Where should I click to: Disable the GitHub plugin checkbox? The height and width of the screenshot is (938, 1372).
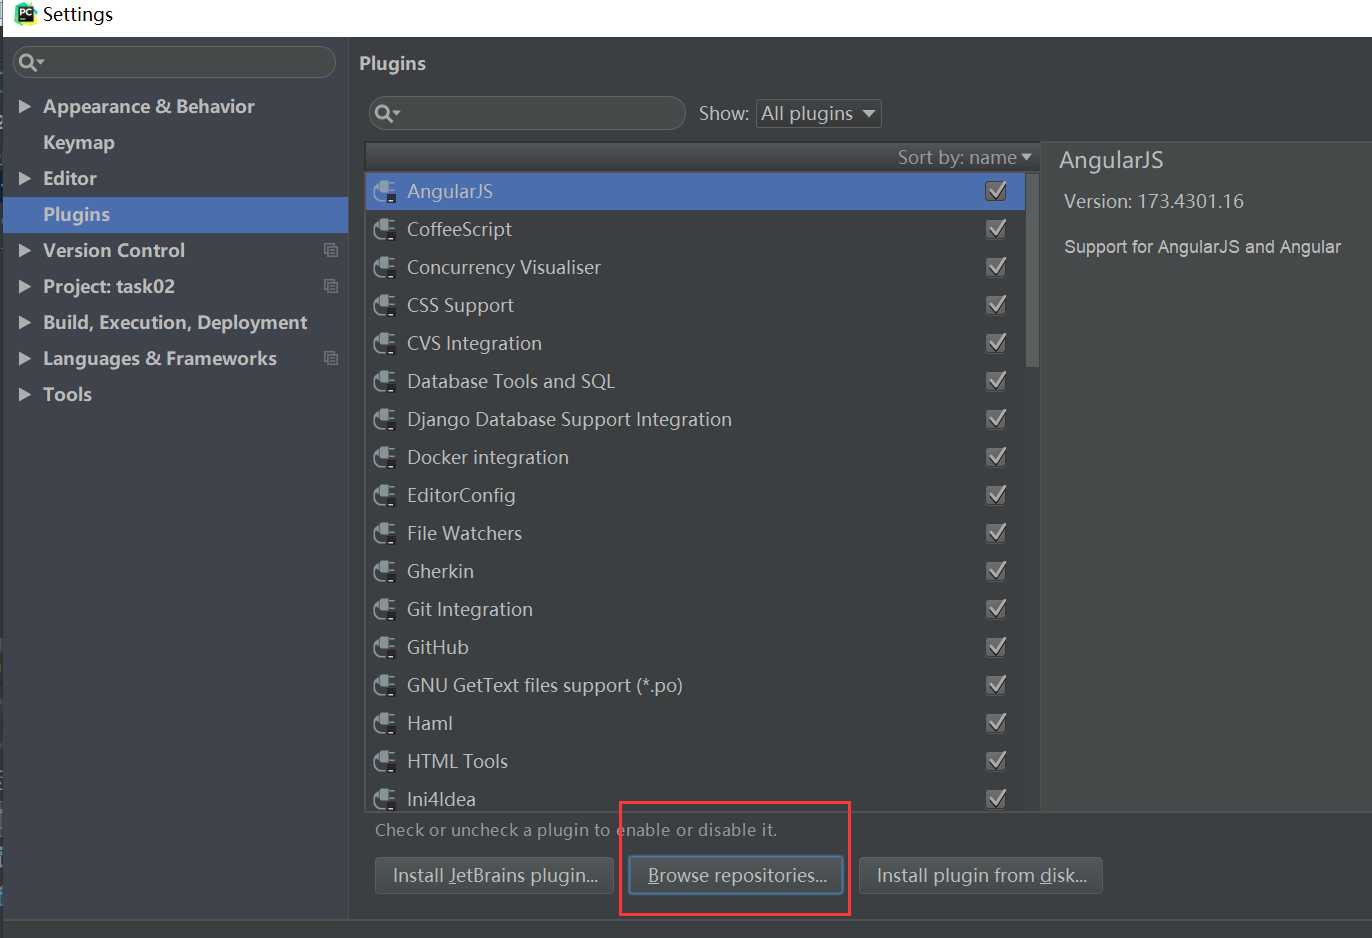coord(996,647)
